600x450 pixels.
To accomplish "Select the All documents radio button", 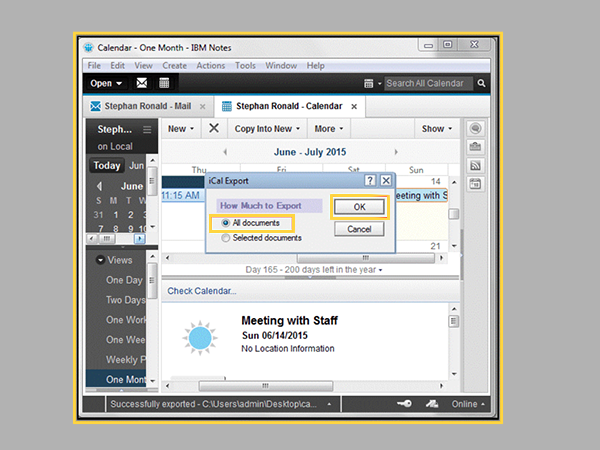I will coord(226,223).
